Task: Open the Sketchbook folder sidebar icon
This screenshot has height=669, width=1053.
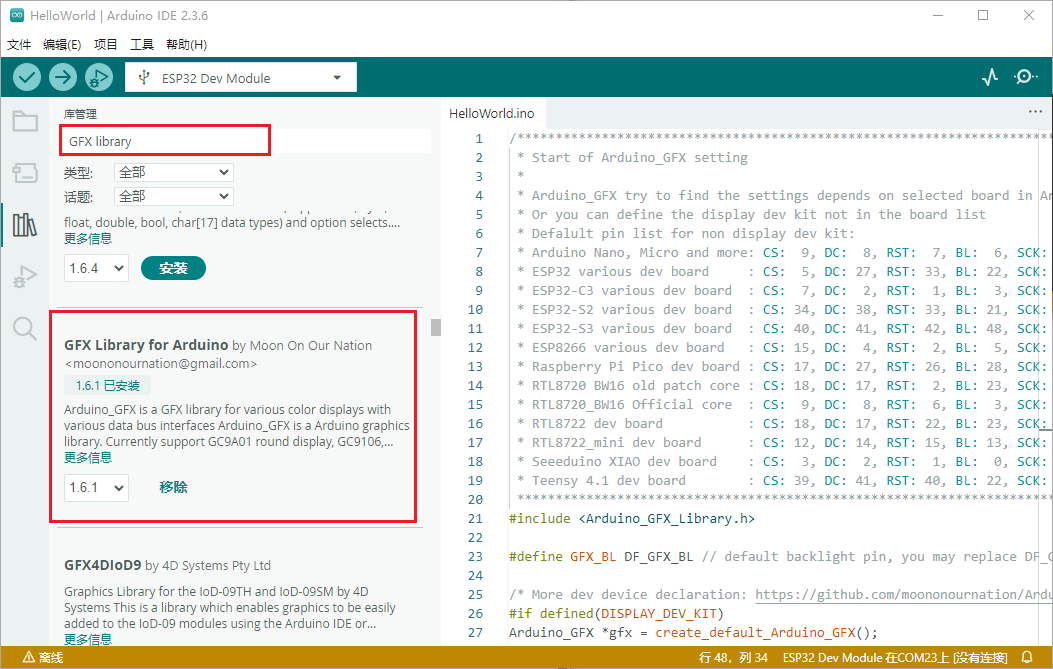Action: click(x=25, y=122)
